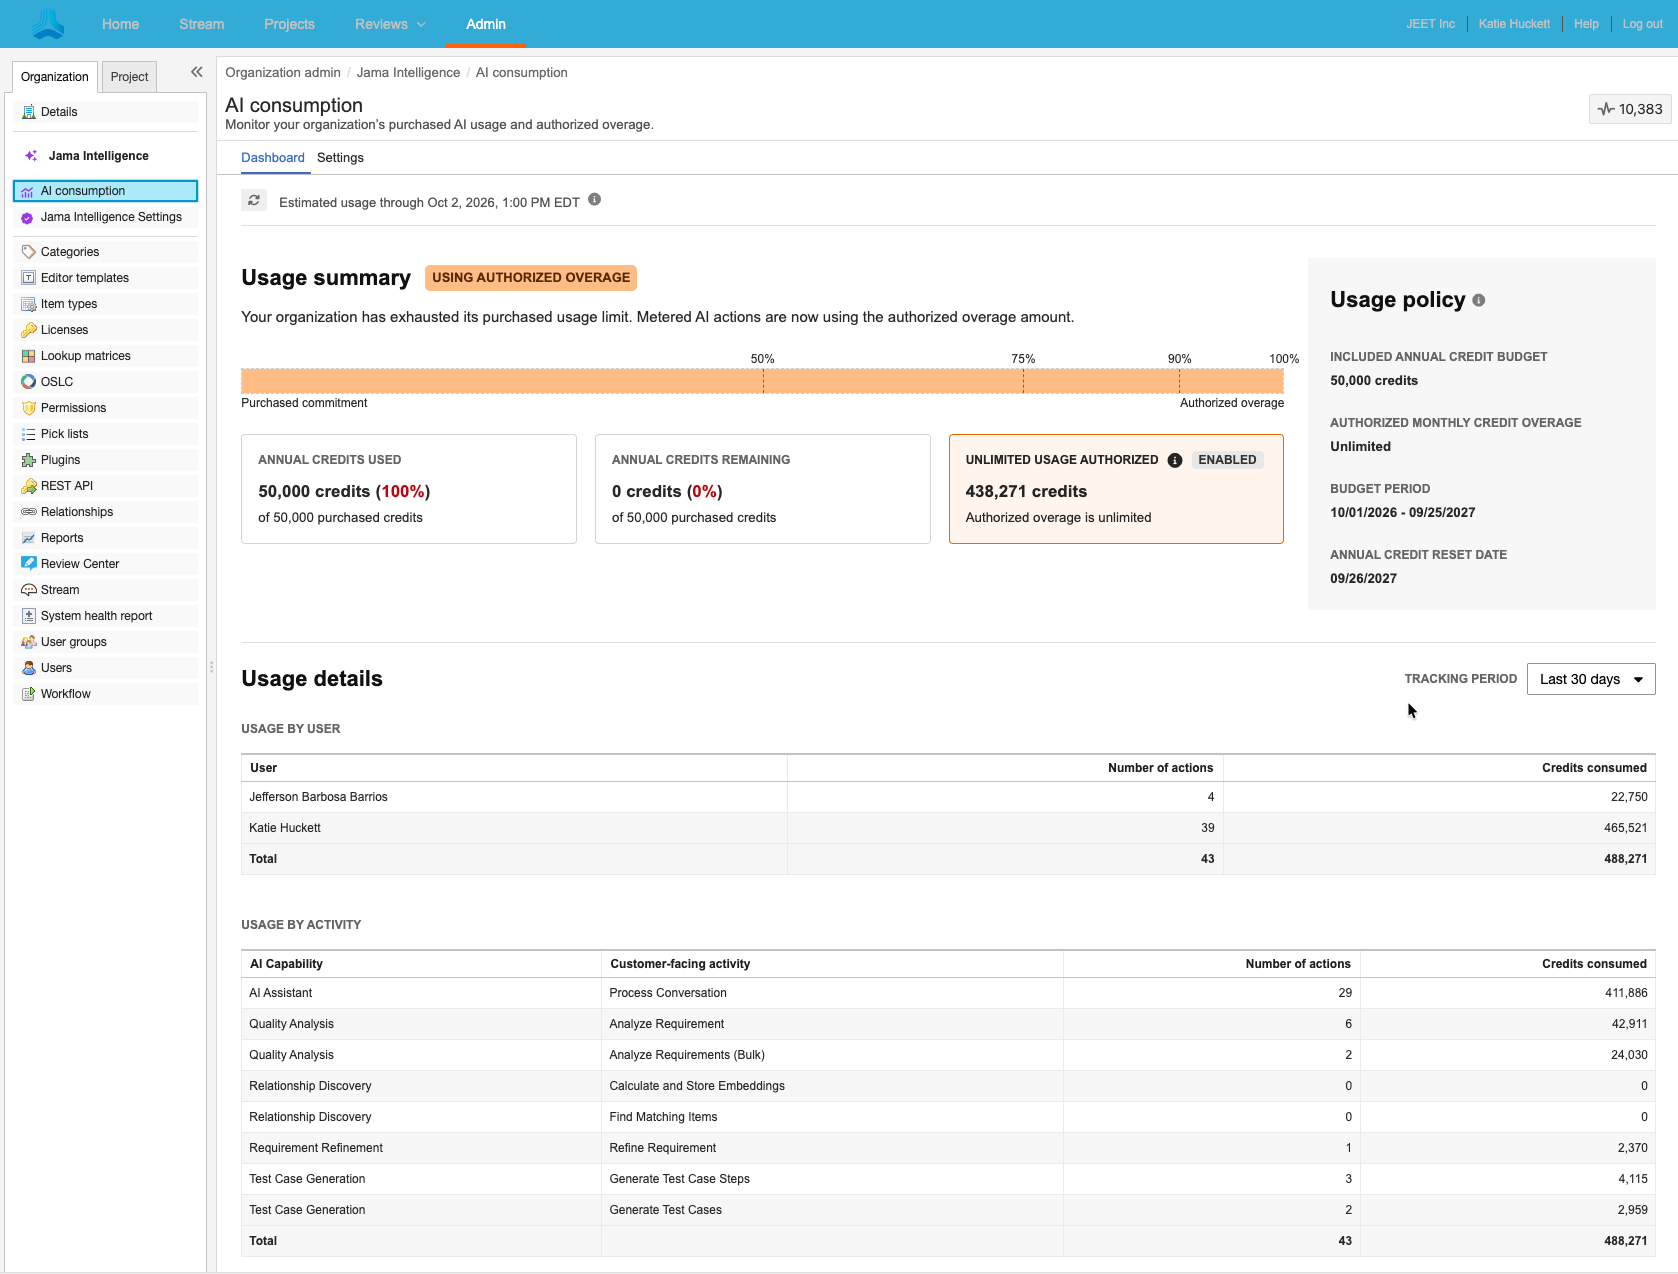Select Katie Huckett row in usage table
The height and width of the screenshot is (1274, 1678).
tap(948, 828)
